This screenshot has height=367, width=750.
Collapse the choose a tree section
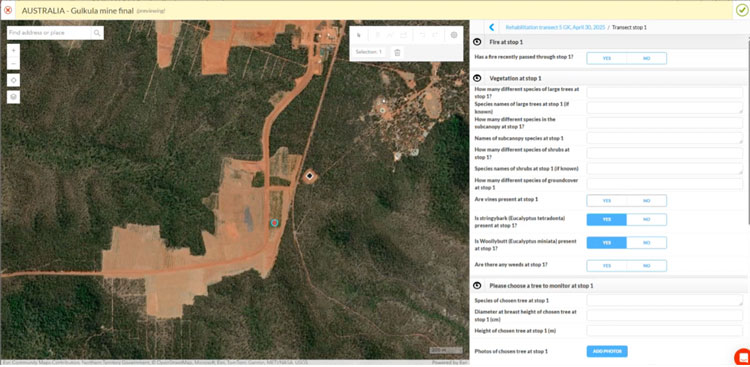477,286
